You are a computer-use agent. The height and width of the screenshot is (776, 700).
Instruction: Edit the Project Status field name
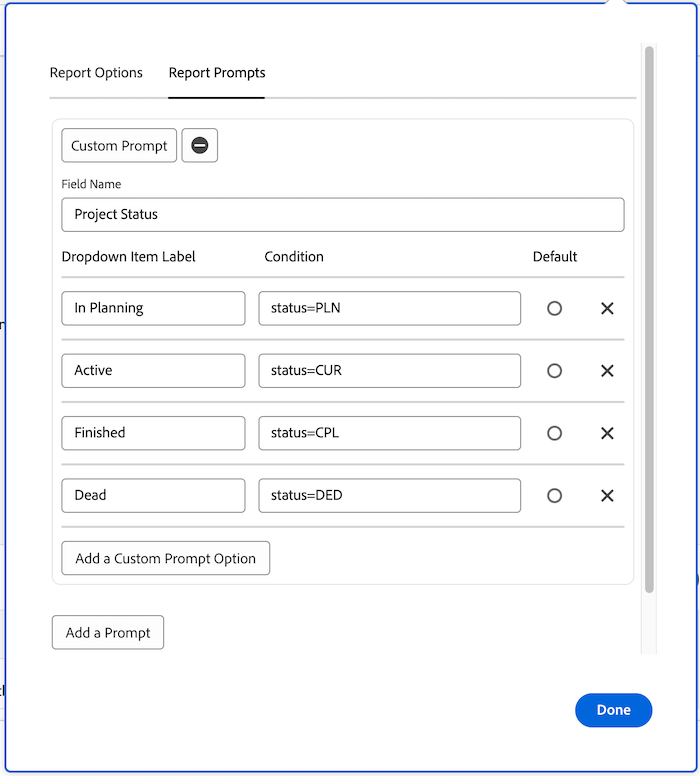point(343,215)
